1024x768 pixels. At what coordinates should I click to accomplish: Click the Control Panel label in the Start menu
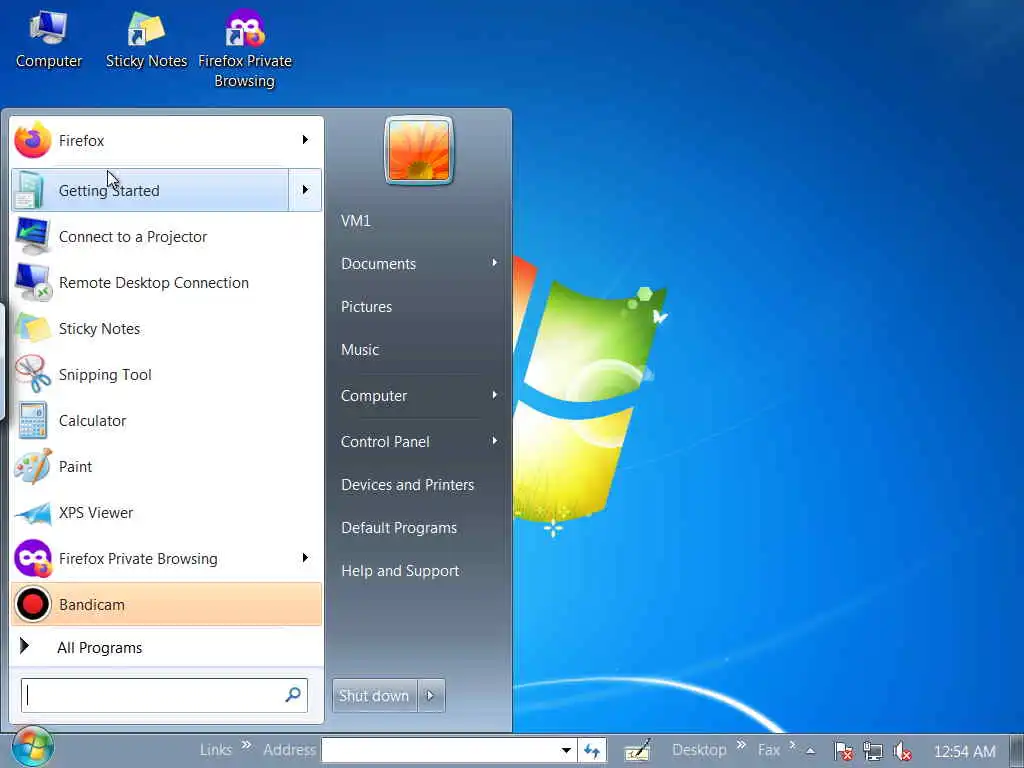(x=385, y=441)
